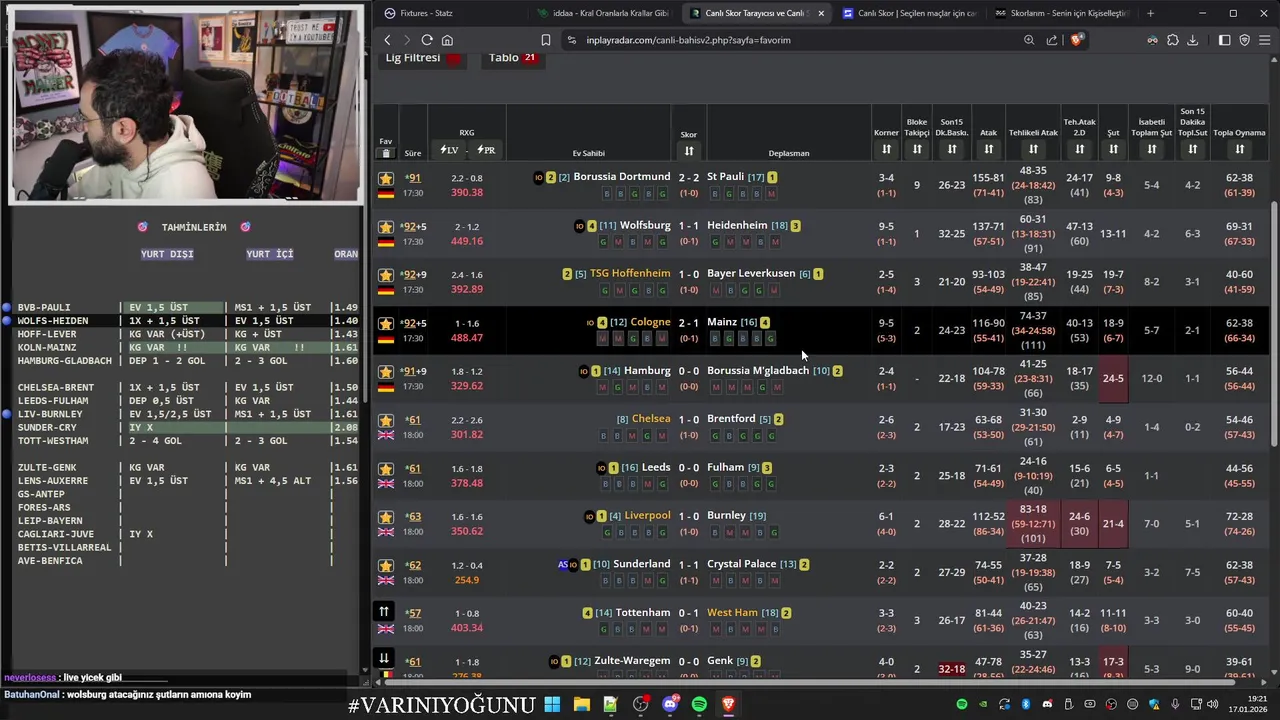Share this page via share icon

[1052, 40]
